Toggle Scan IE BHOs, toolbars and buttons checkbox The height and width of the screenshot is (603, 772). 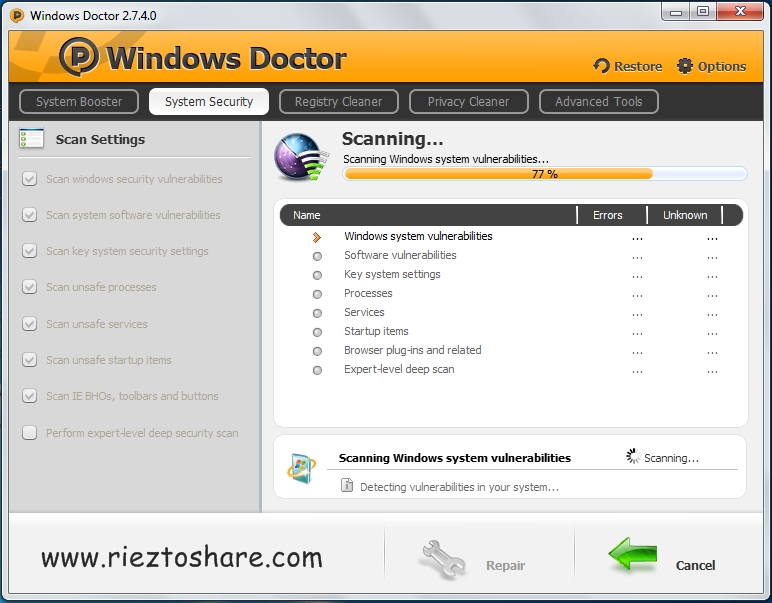point(30,396)
